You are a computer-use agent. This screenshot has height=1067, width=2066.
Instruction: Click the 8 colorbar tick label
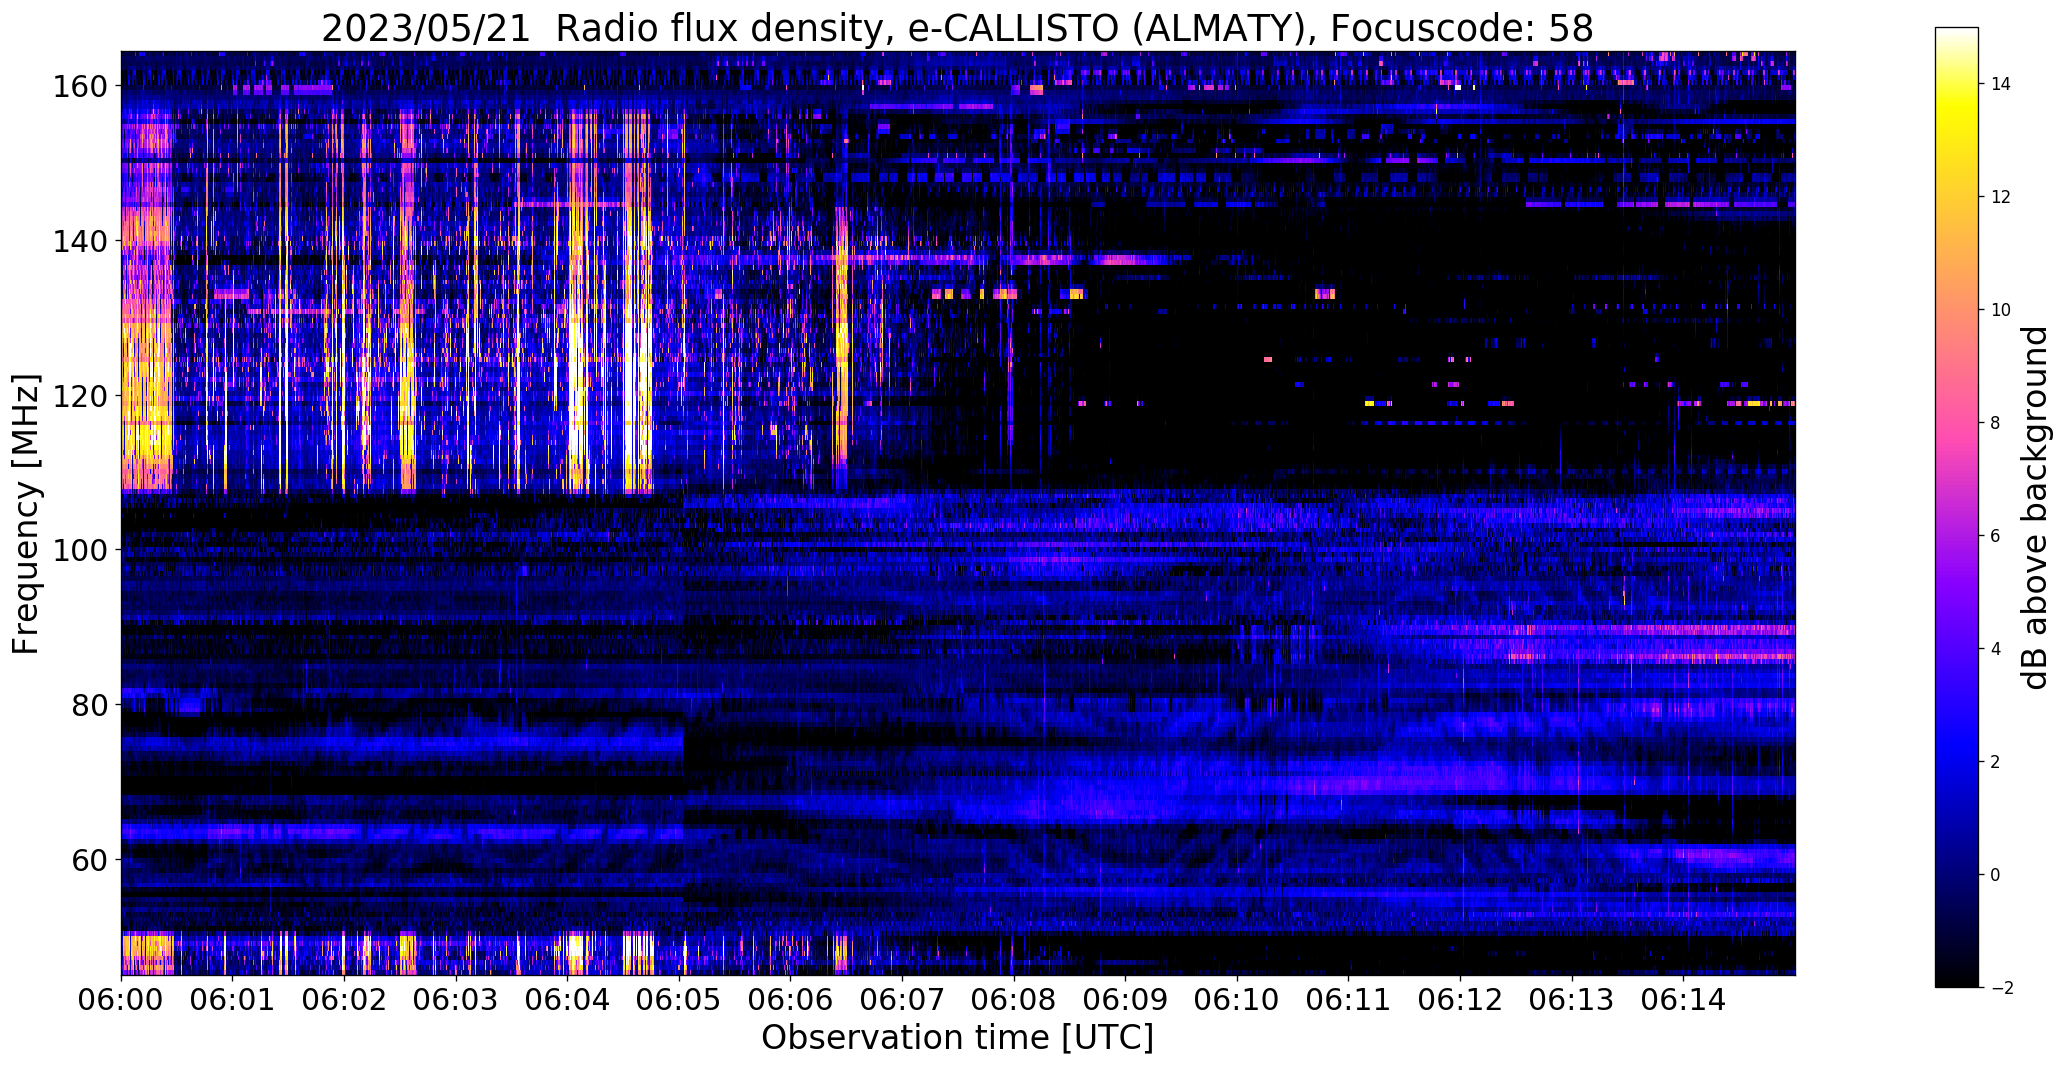point(1996,423)
